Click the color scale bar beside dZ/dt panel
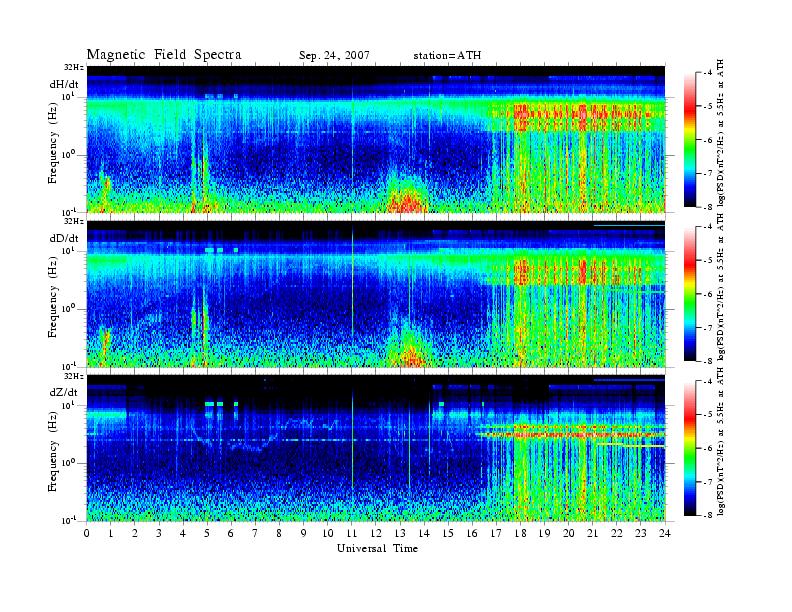 pos(689,448)
